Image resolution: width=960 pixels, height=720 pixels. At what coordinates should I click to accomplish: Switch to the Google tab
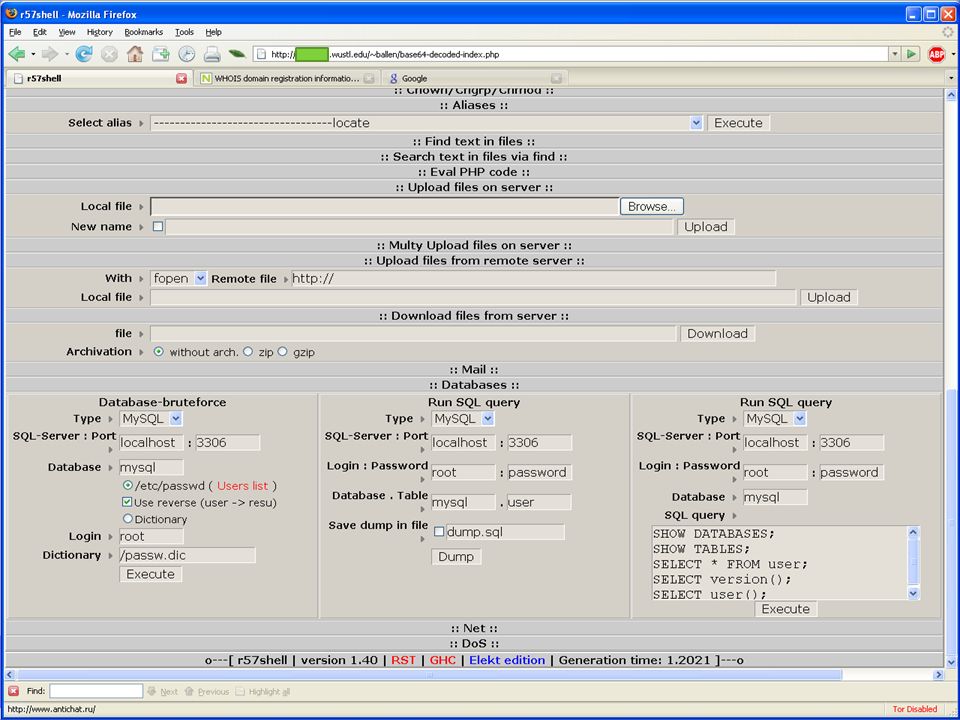[475, 78]
